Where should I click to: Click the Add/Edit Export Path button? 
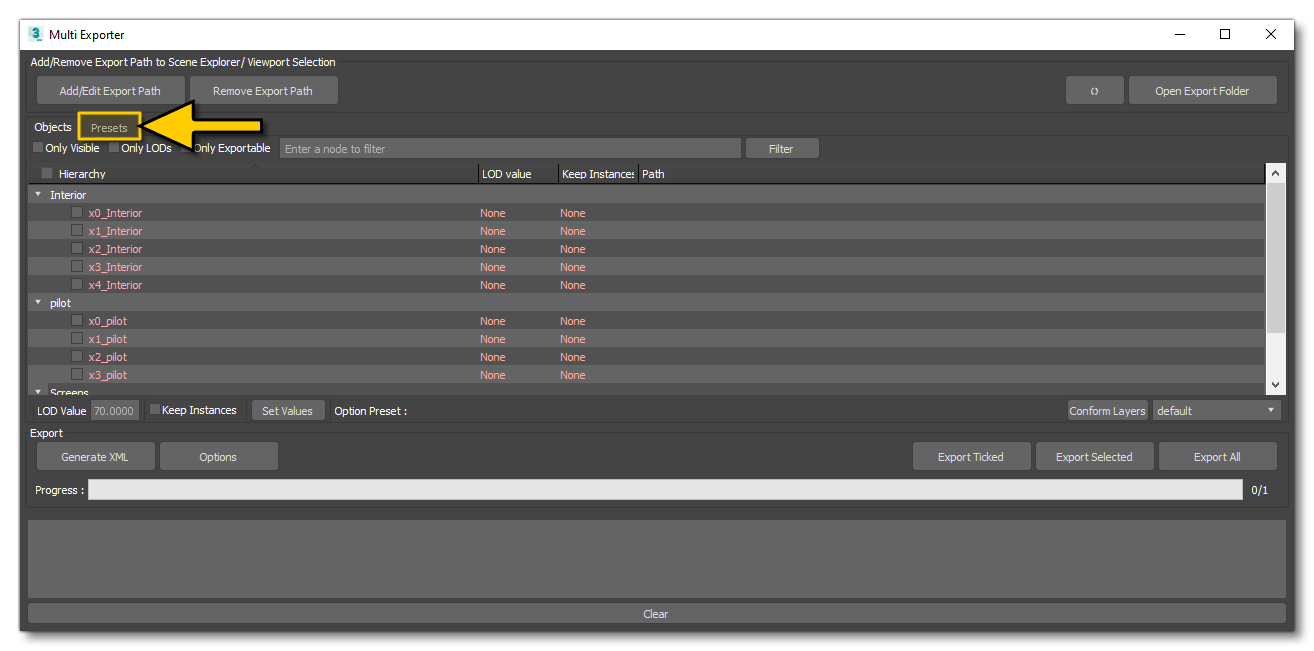click(110, 91)
